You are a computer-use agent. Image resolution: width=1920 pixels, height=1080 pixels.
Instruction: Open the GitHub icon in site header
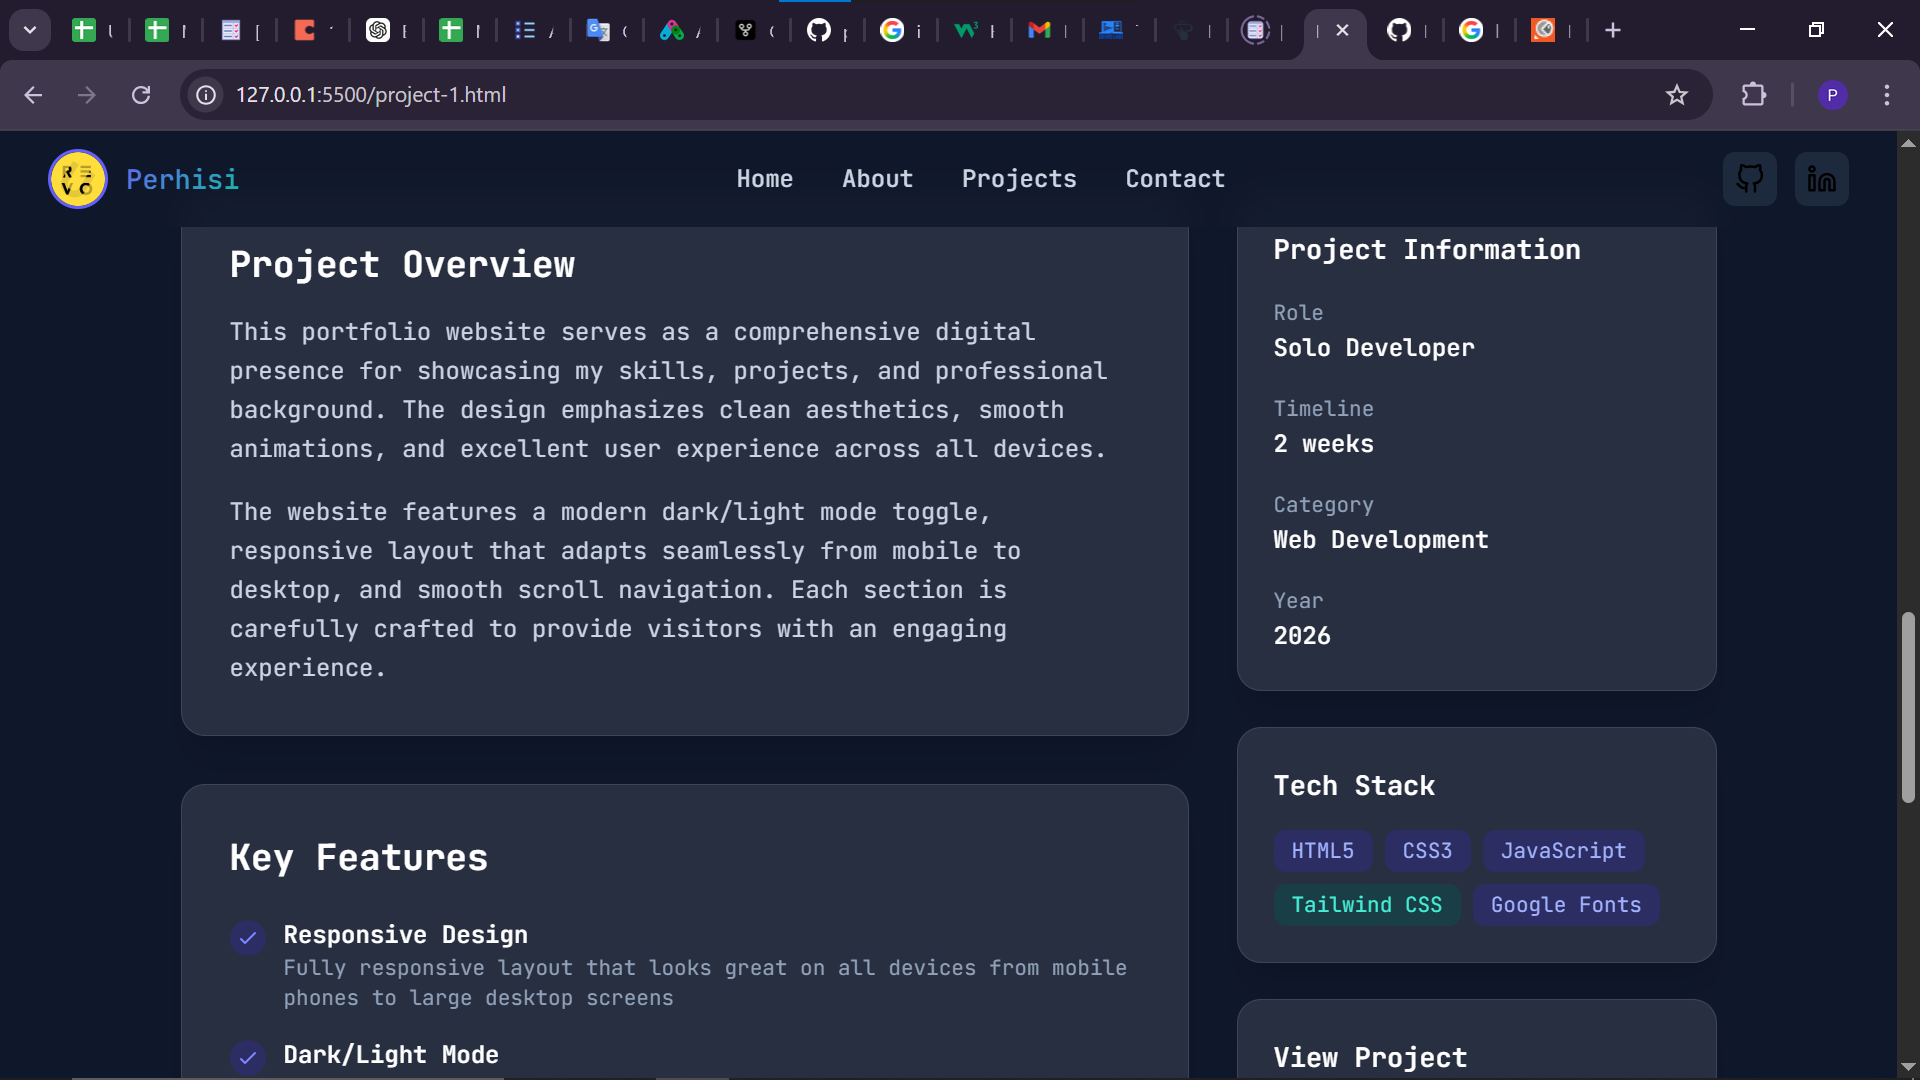coord(1749,179)
